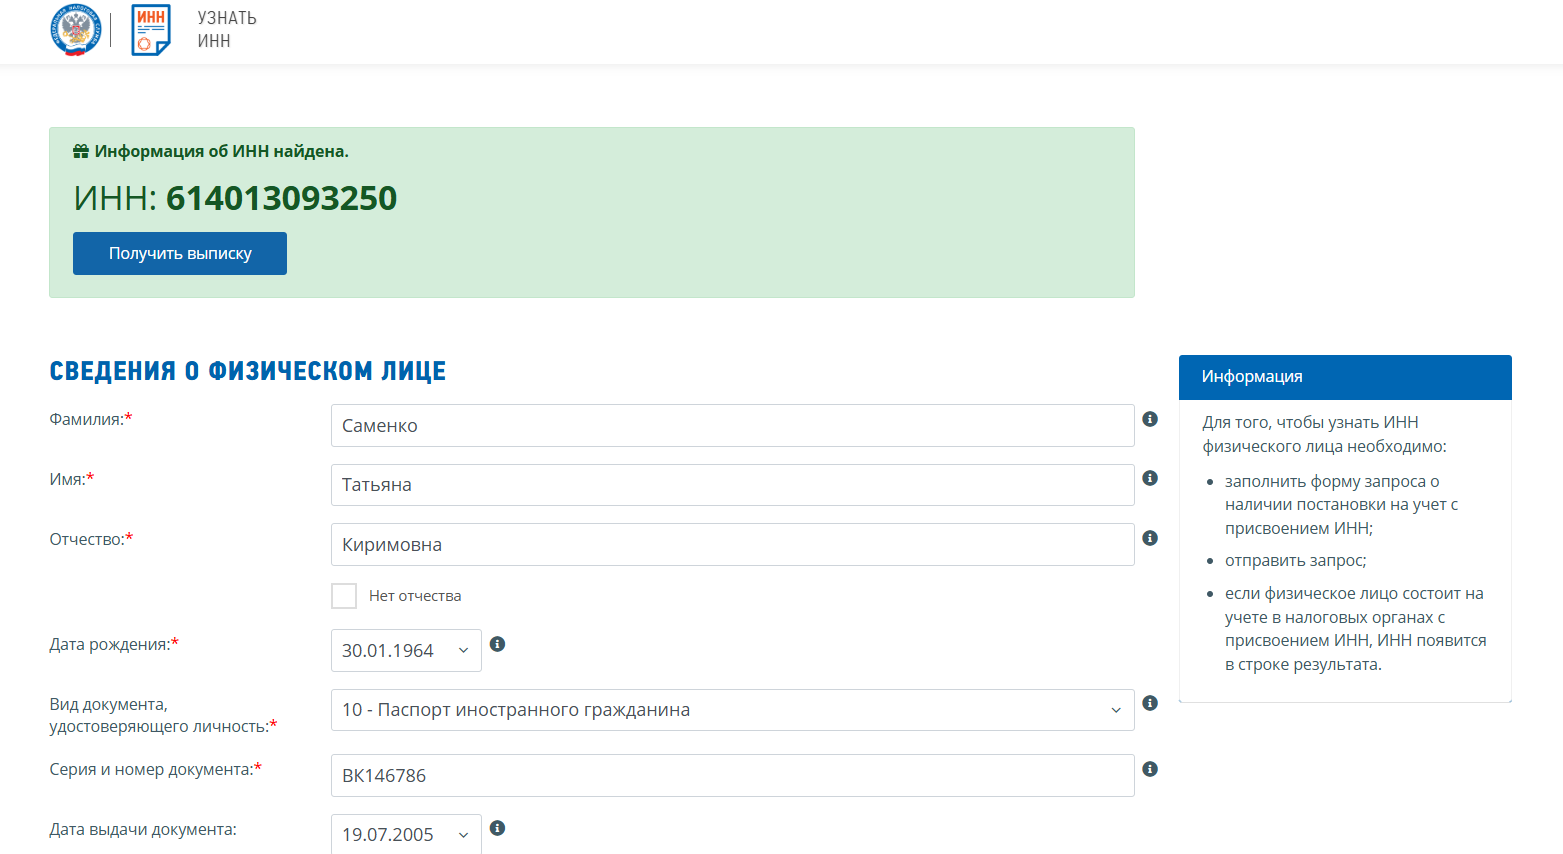The width and height of the screenshot is (1563, 854).
Task: Click info icon next to Дата рождения
Action: (x=497, y=644)
